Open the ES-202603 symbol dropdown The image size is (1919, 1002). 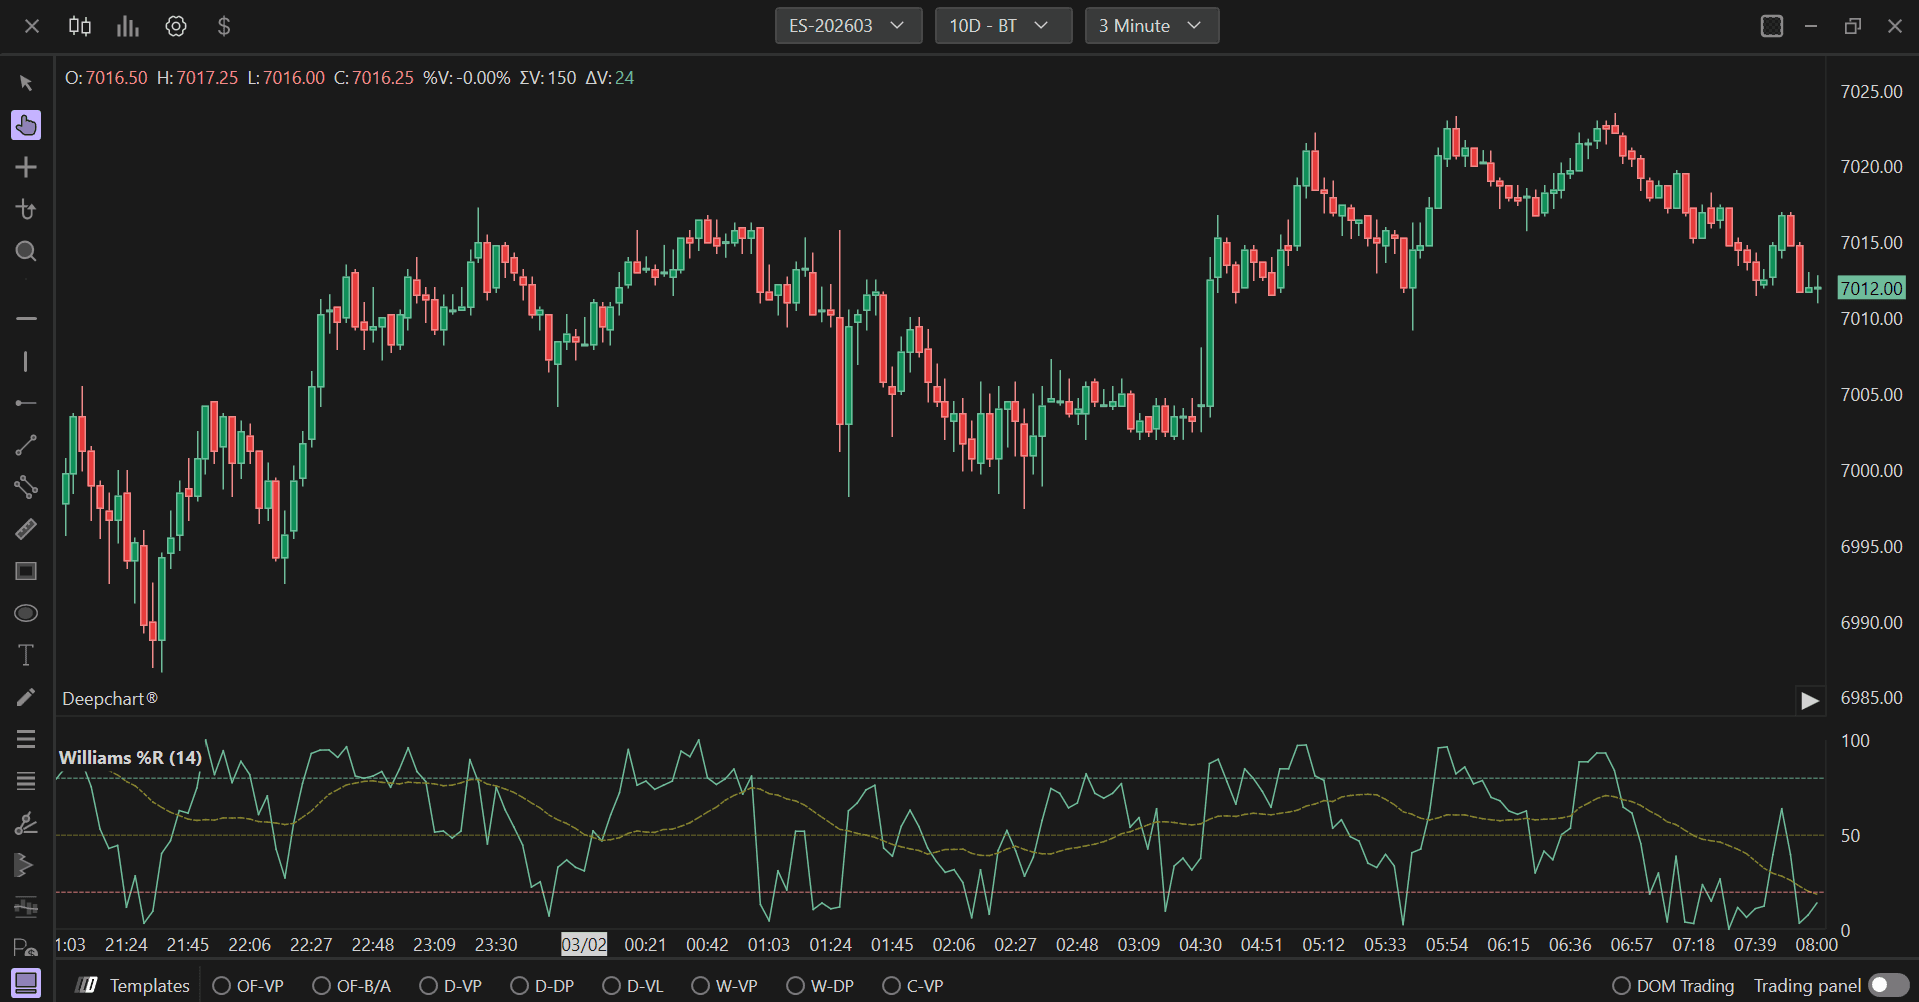tap(848, 26)
